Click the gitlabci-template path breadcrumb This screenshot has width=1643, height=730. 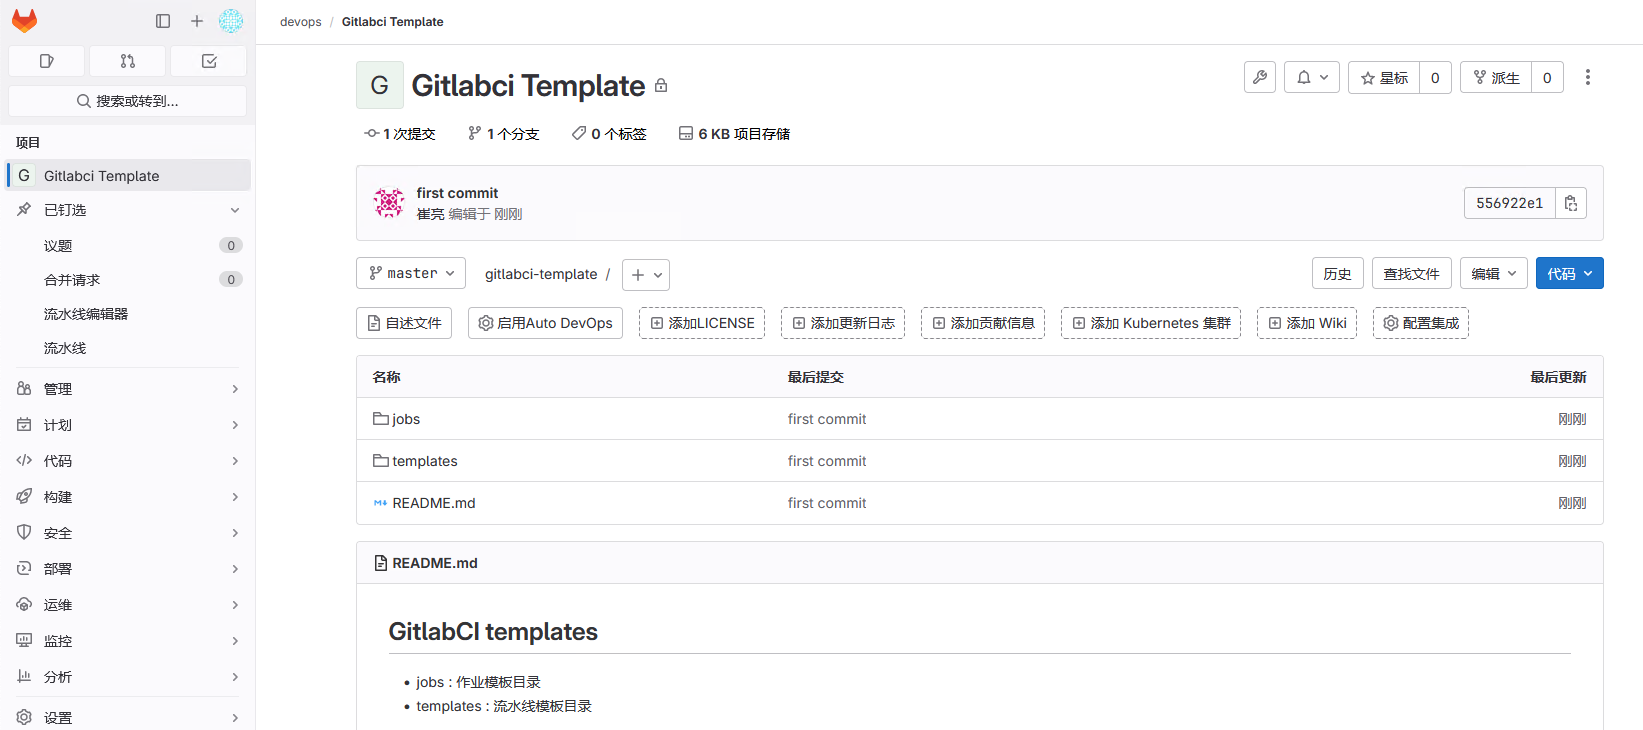point(541,274)
